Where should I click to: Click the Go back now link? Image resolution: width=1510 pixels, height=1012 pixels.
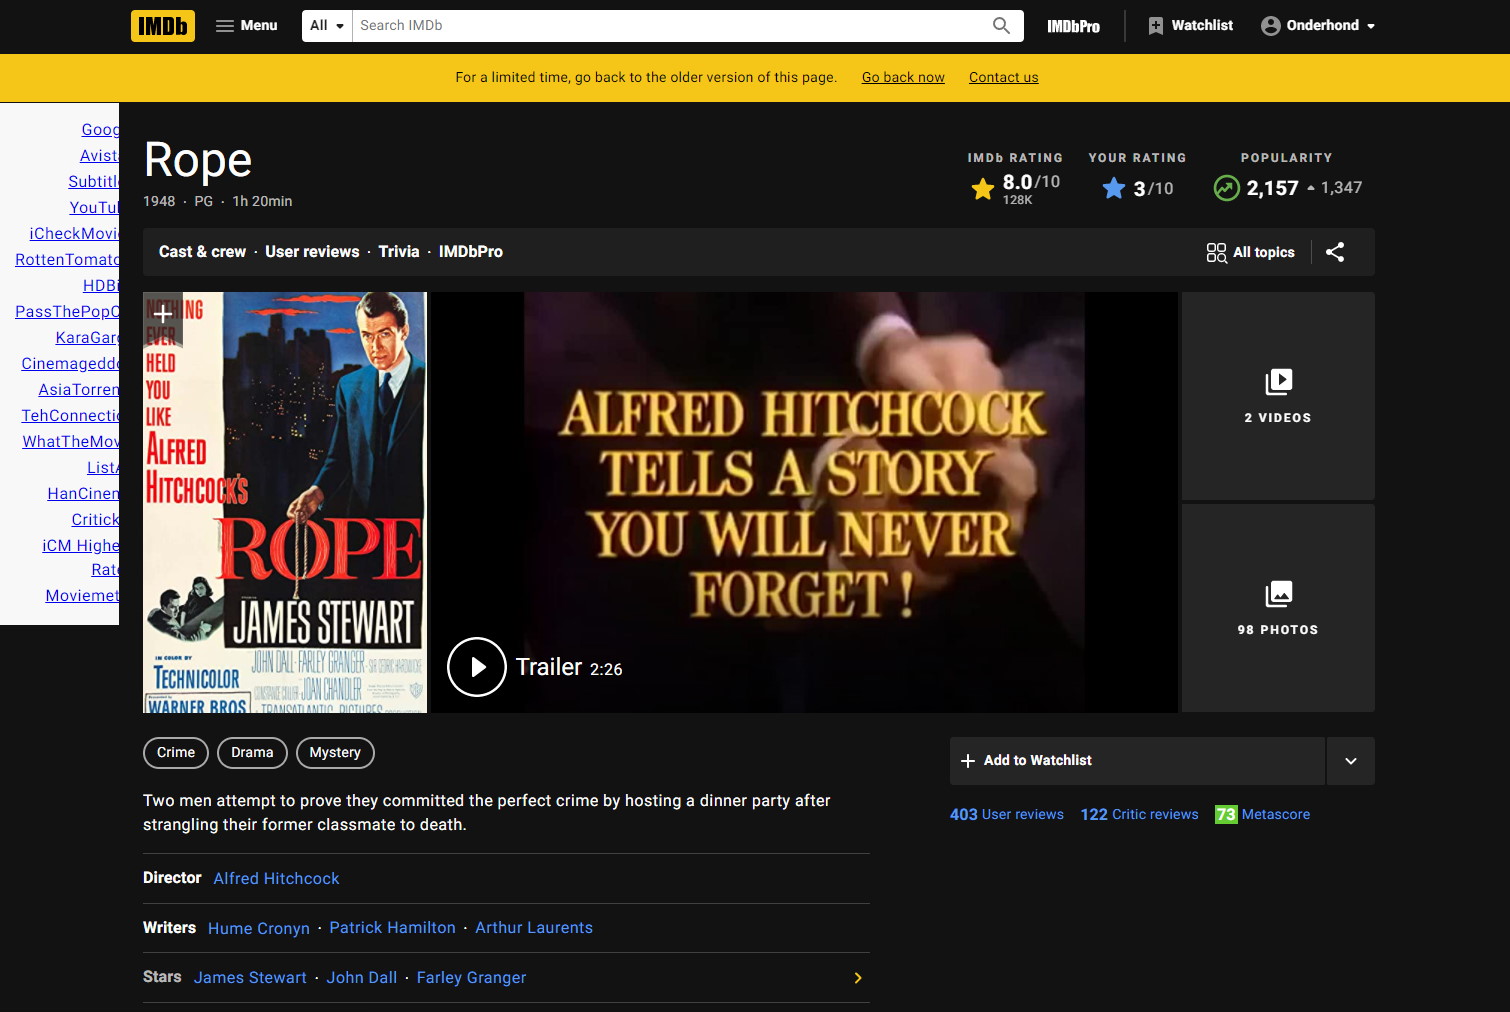coord(903,77)
